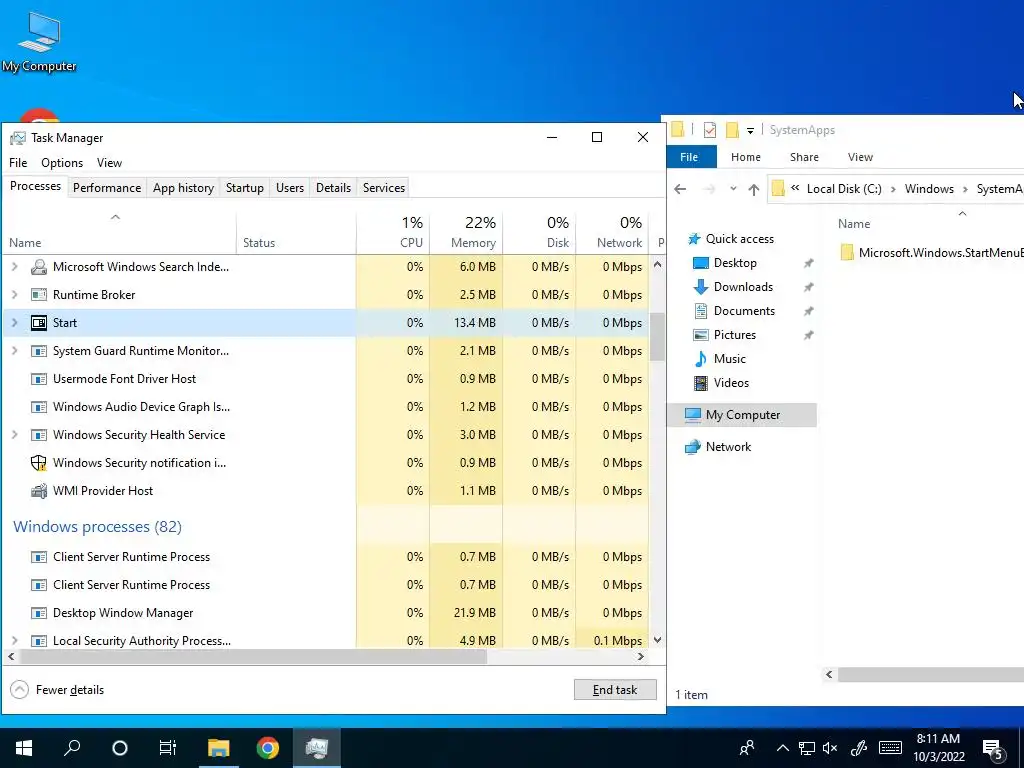Image resolution: width=1024 pixels, height=768 pixels.
Task: Expand the Runtime Broker process group
Action: click(x=14, y=295)
